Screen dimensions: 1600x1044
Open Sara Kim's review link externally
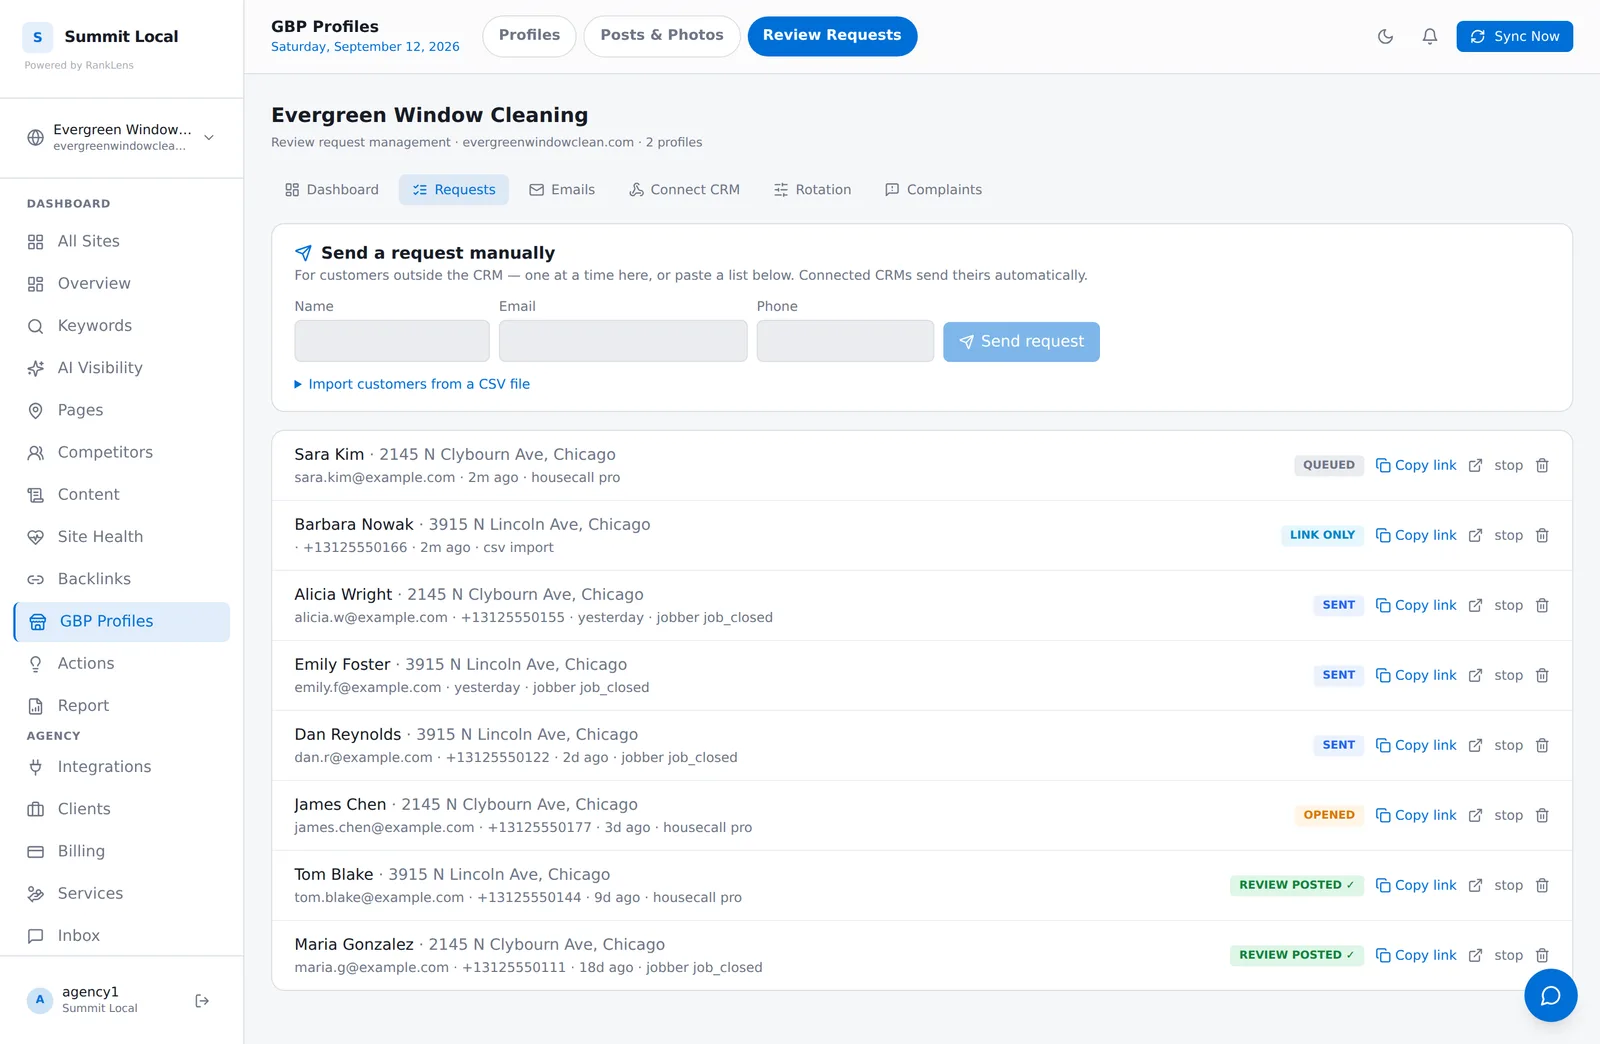click(1475, 466)
